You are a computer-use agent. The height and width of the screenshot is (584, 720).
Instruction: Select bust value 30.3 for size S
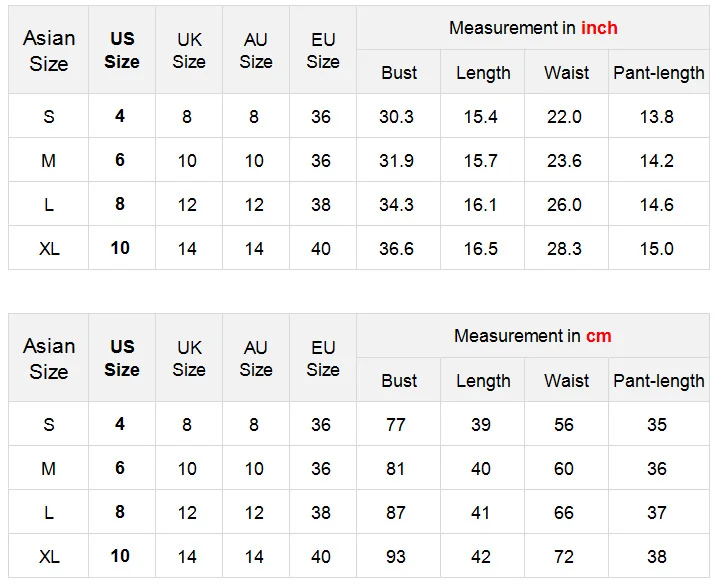point(396,117)
